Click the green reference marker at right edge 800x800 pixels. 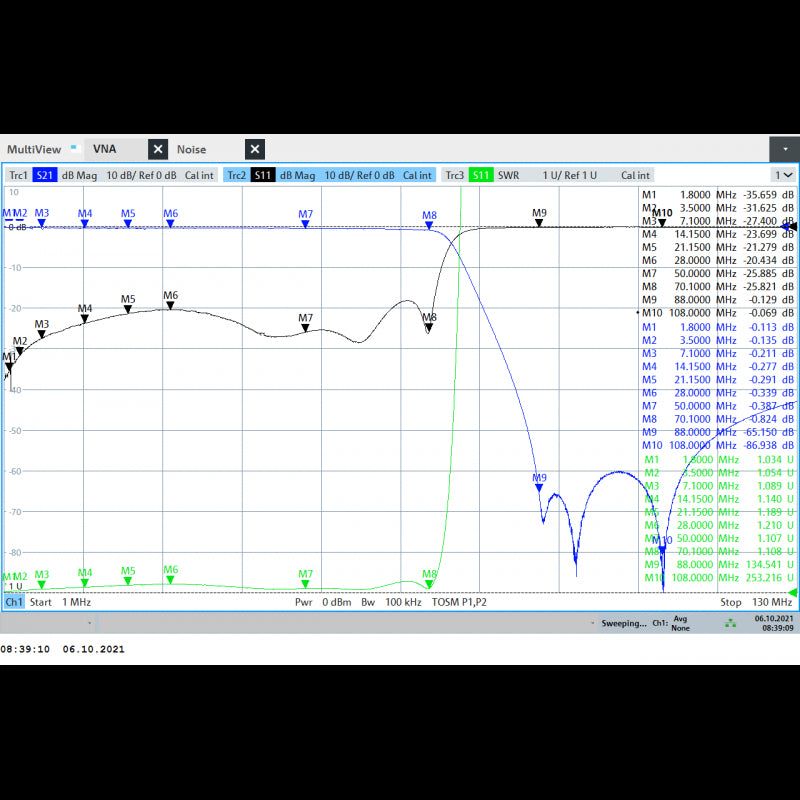(x=793, y=593)
